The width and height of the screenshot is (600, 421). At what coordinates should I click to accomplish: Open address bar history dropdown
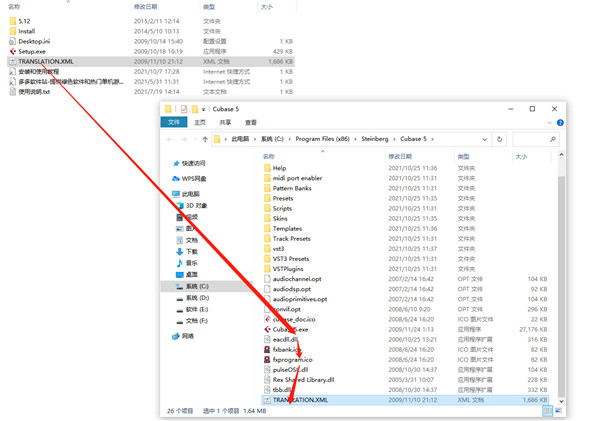[484, 139]
